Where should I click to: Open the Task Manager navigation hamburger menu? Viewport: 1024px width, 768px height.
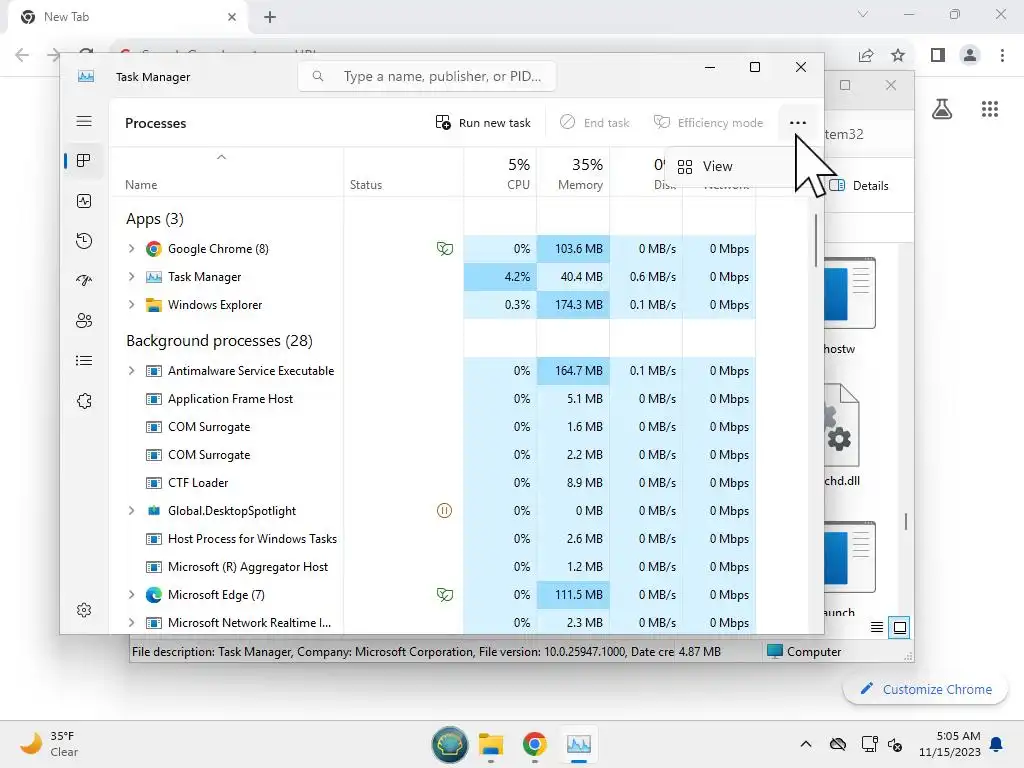point(84,121)
